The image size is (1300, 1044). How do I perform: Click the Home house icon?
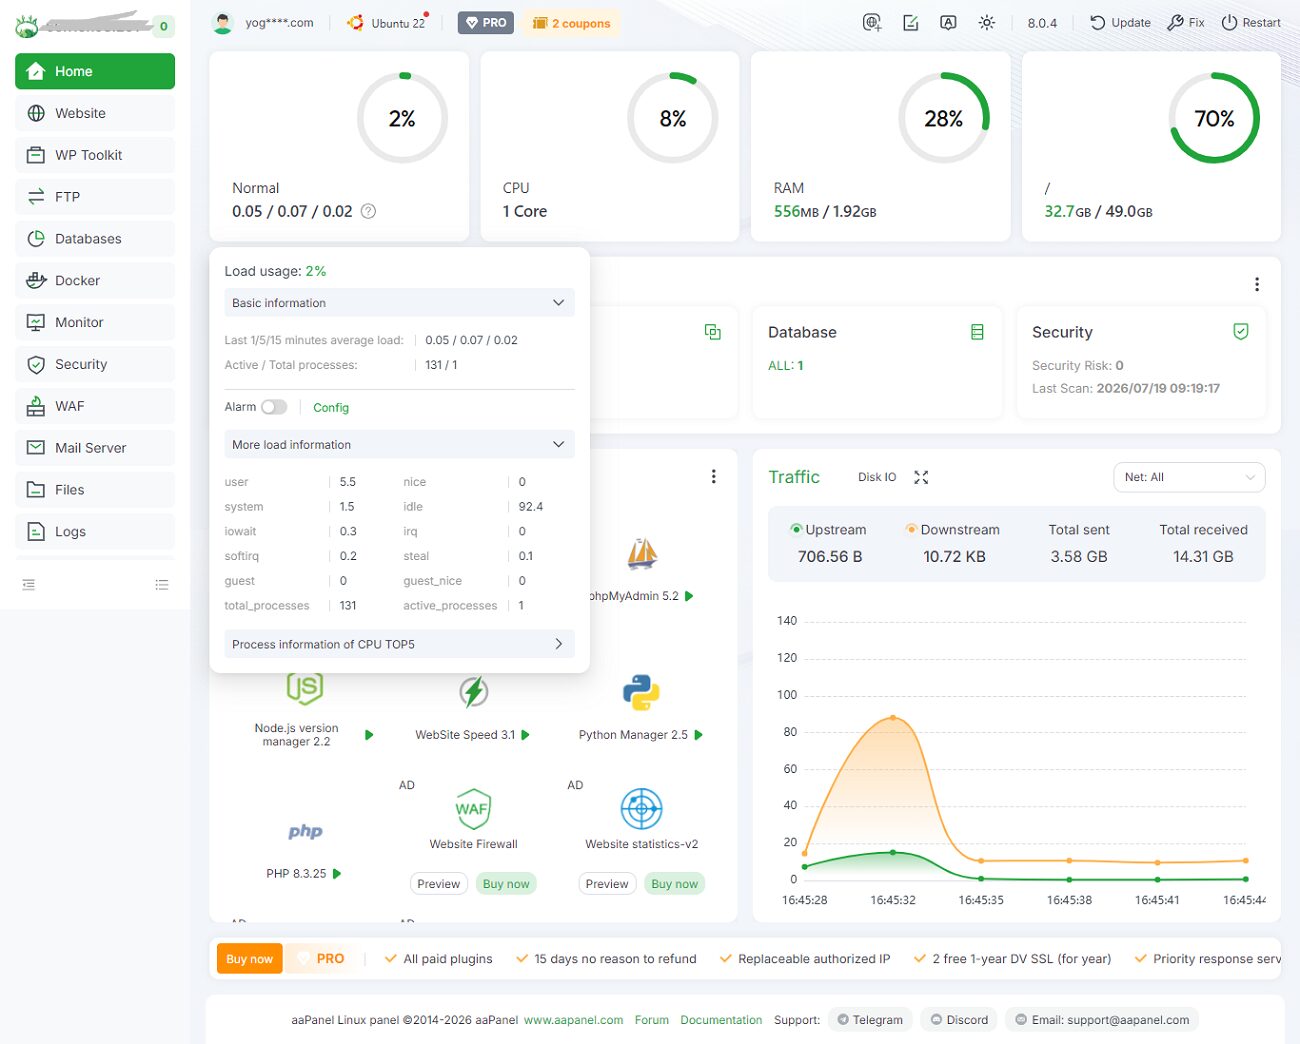point(36,71)
